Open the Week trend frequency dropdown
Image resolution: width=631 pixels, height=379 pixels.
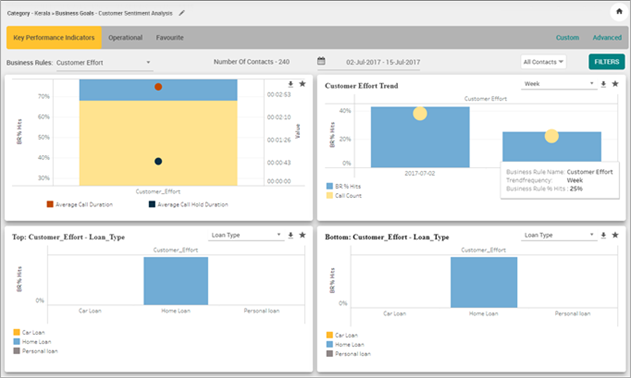559,84
